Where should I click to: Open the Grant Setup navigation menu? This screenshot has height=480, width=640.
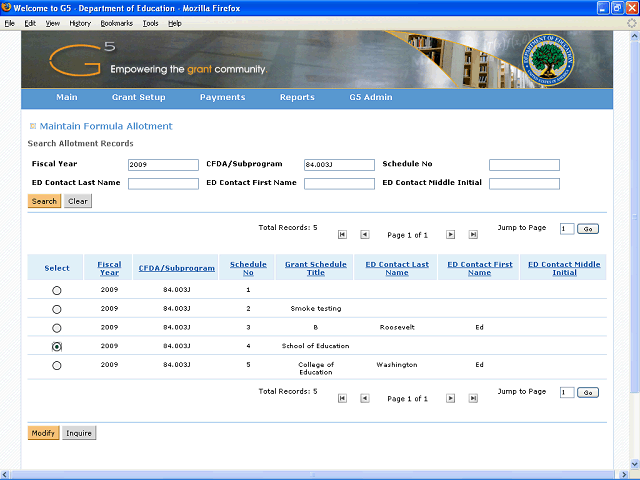click(138, 98)
